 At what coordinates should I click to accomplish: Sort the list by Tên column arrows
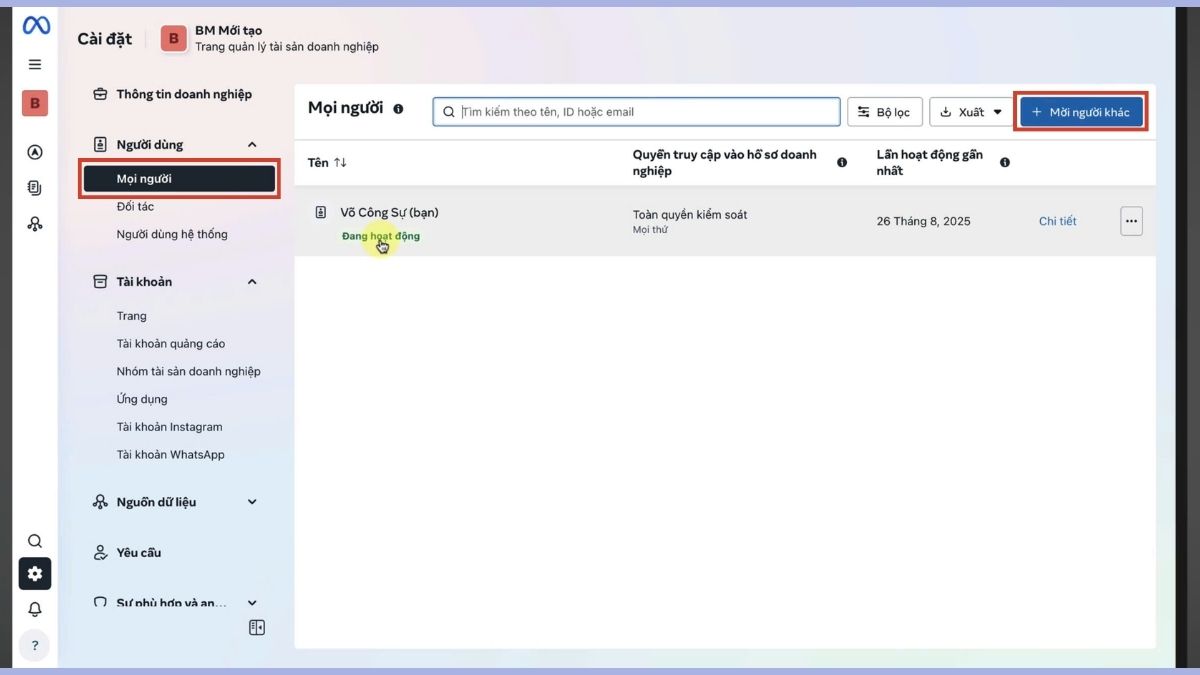point(340,162)
